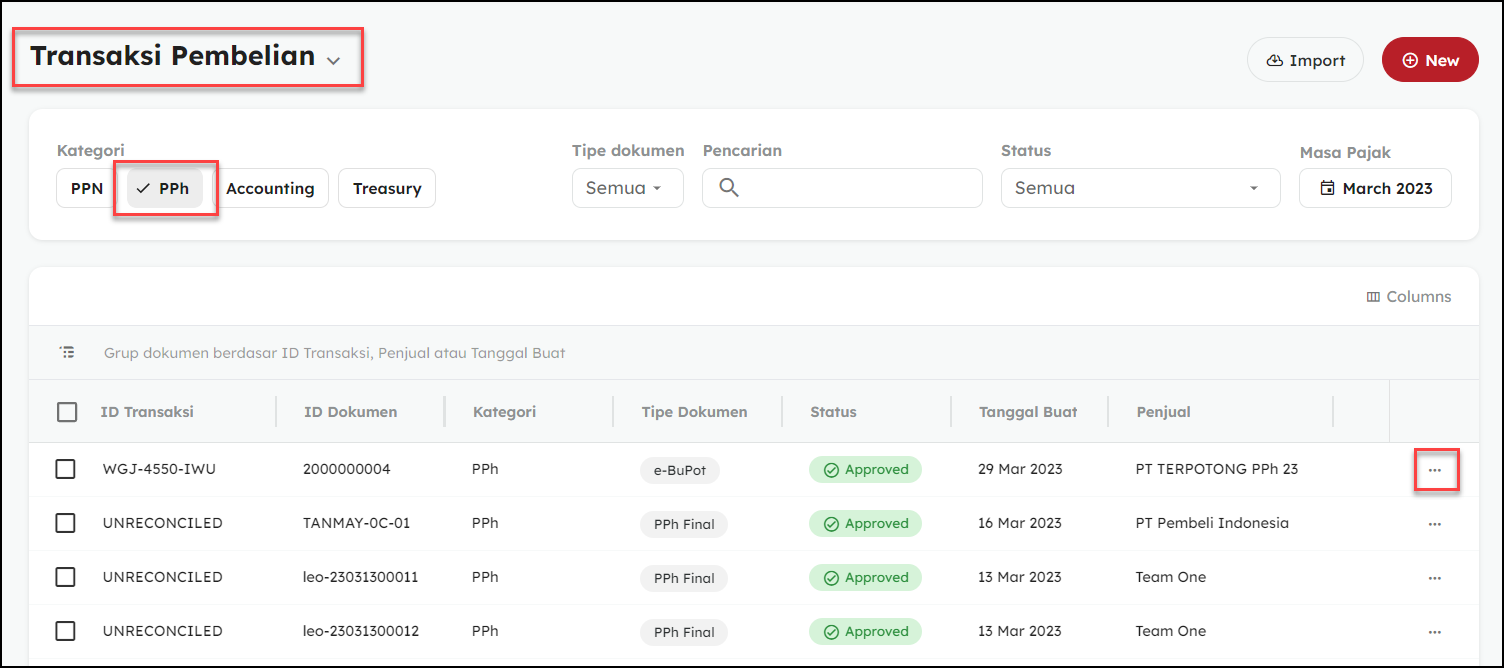Click the red New button

(x=1429, y=60)
